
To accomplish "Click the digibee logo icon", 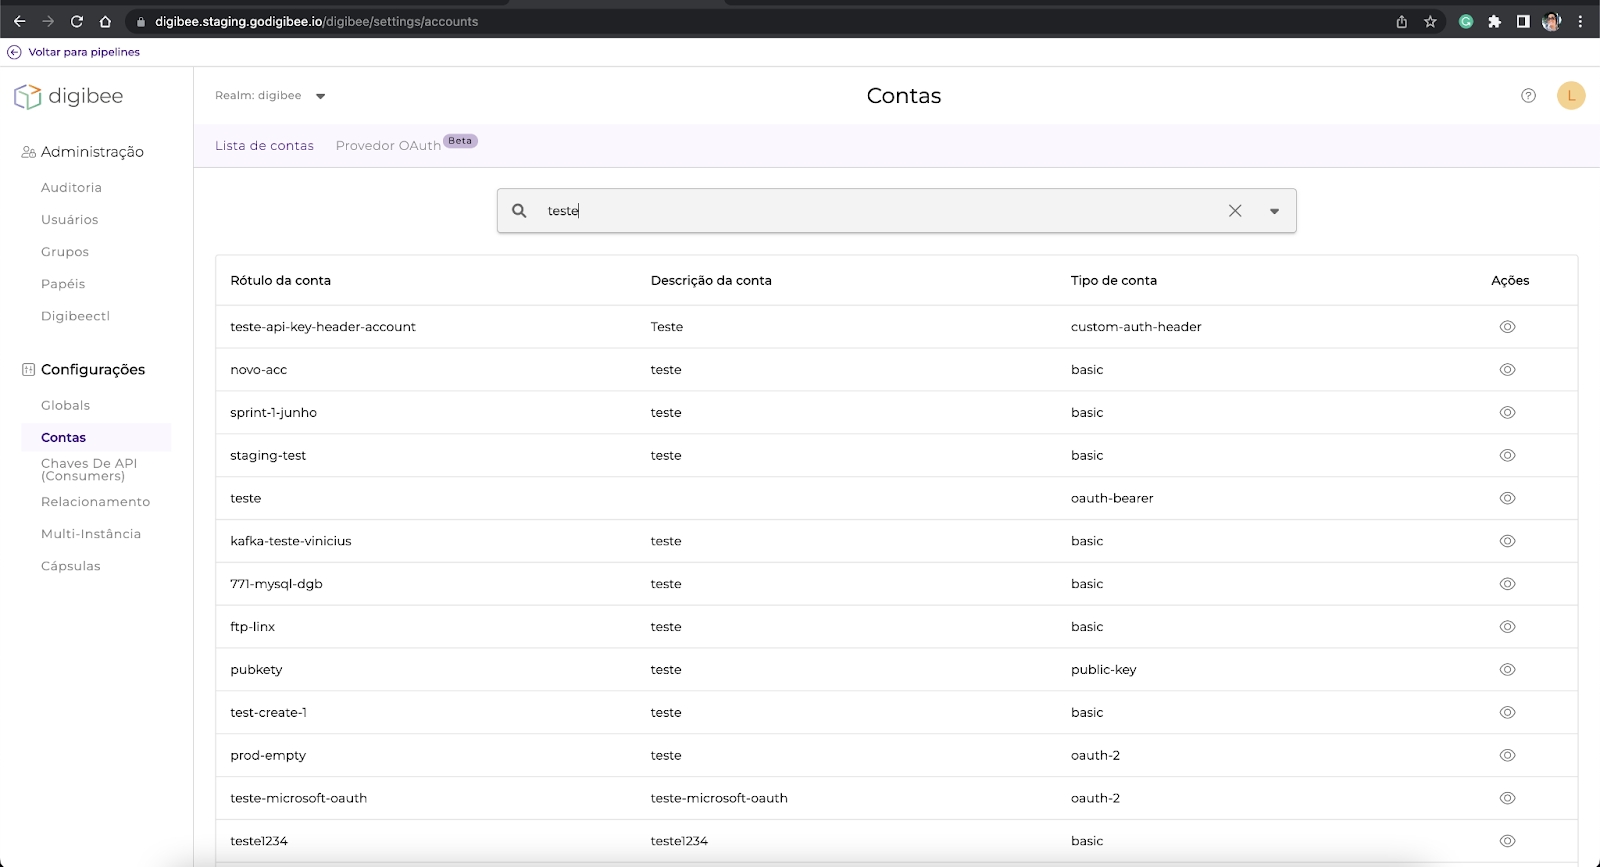I will [28, 96].
